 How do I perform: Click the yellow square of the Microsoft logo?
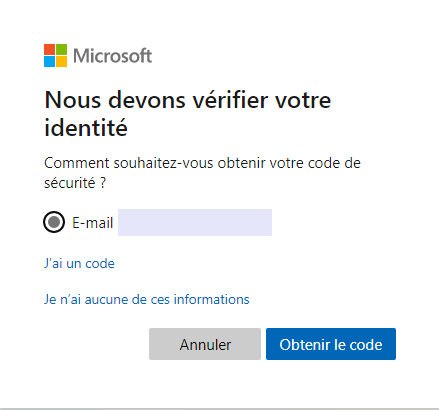click(x=61, y=61)
